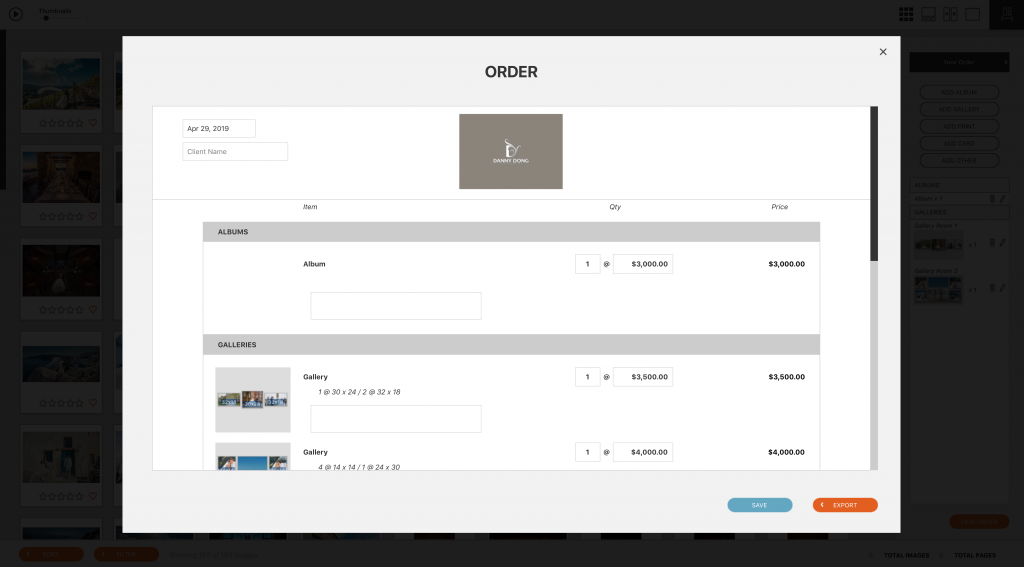Switch to filmstrip view icon in background toolbar
Viewport: 1024px width, 567px height.
coord(928,14)
